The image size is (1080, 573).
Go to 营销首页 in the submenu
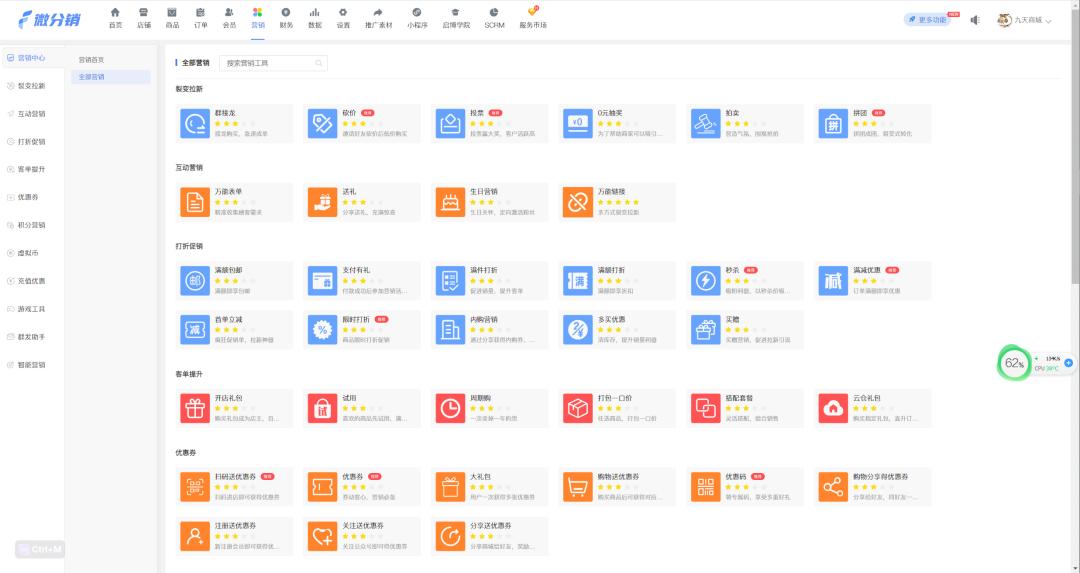click(x=91, y=60)
